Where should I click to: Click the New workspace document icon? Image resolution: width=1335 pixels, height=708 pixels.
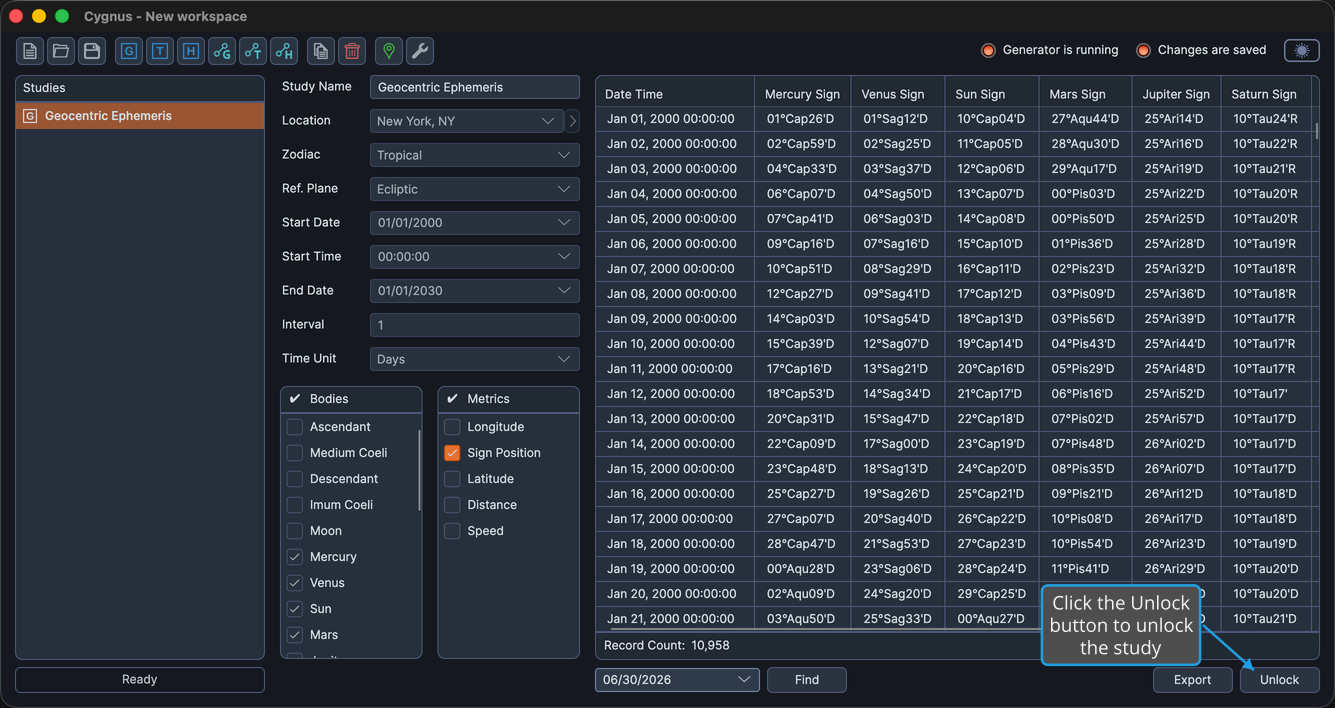pyautogui.click(x=30, y=51)
